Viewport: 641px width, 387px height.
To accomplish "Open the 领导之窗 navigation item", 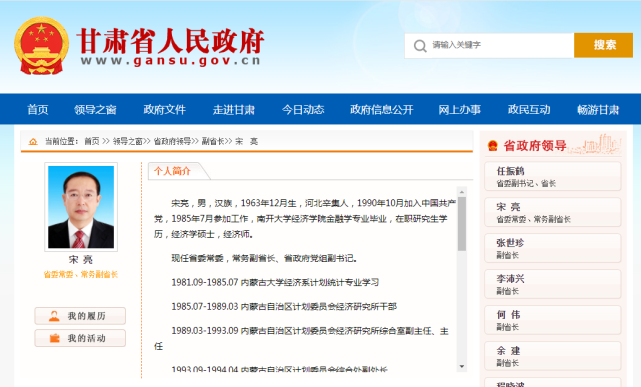I will (x=95, y=110).
